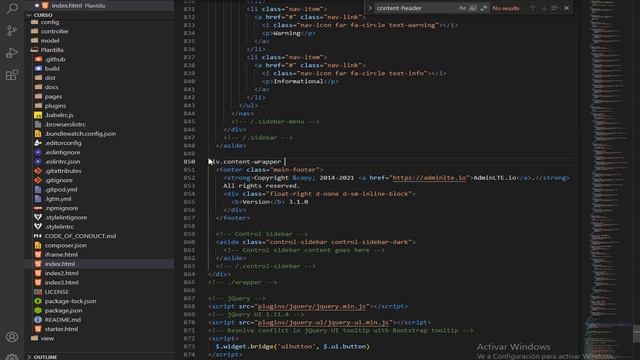Viewport: 640px width, 360px height.
Task: Expand the replace field chevron in find widget
Action: [x=370, y=8]
